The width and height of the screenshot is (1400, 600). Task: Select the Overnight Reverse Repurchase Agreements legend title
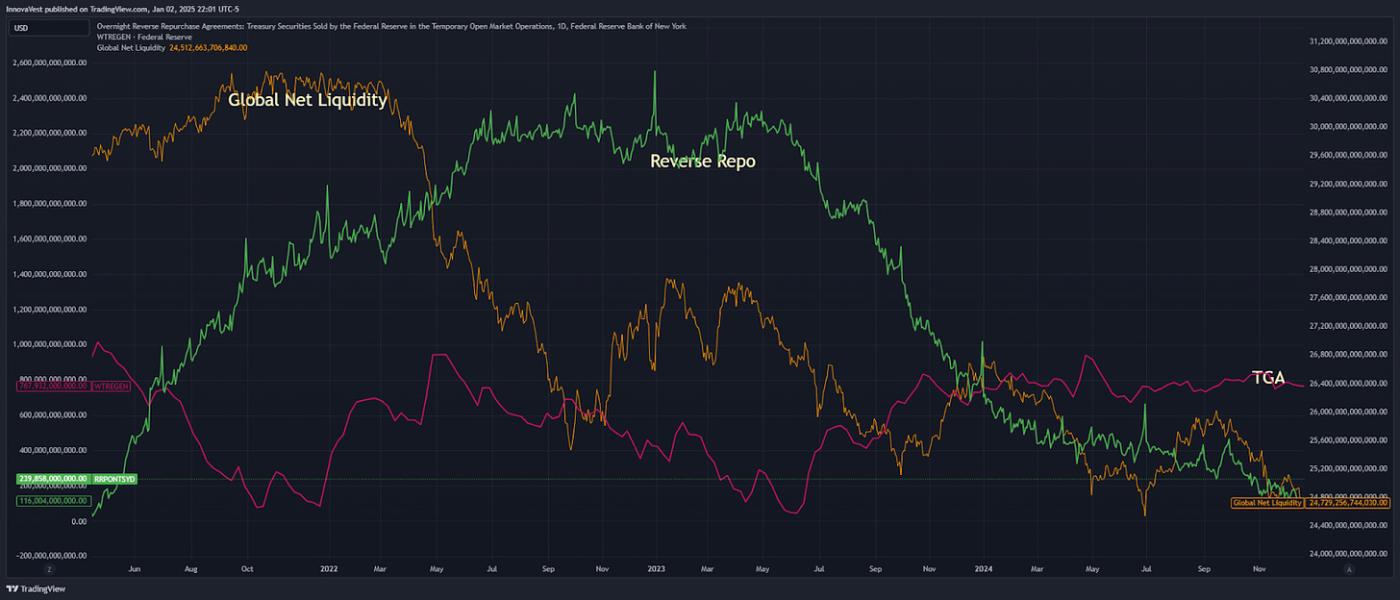tap(390, 26)
